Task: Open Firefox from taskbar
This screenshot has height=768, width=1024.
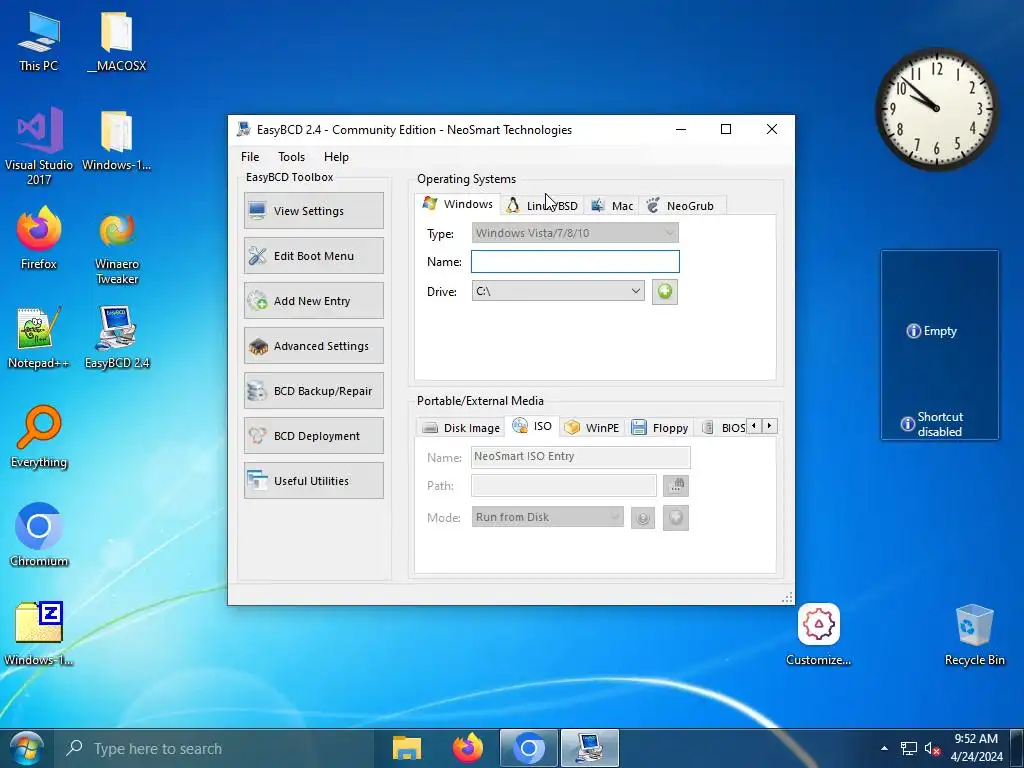Action: (x=468, y=748)
